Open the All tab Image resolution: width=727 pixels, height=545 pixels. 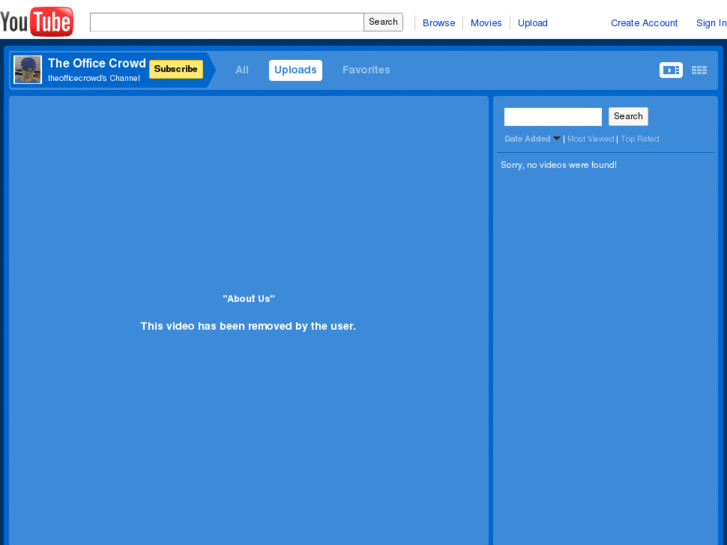[x=242, y=70]
